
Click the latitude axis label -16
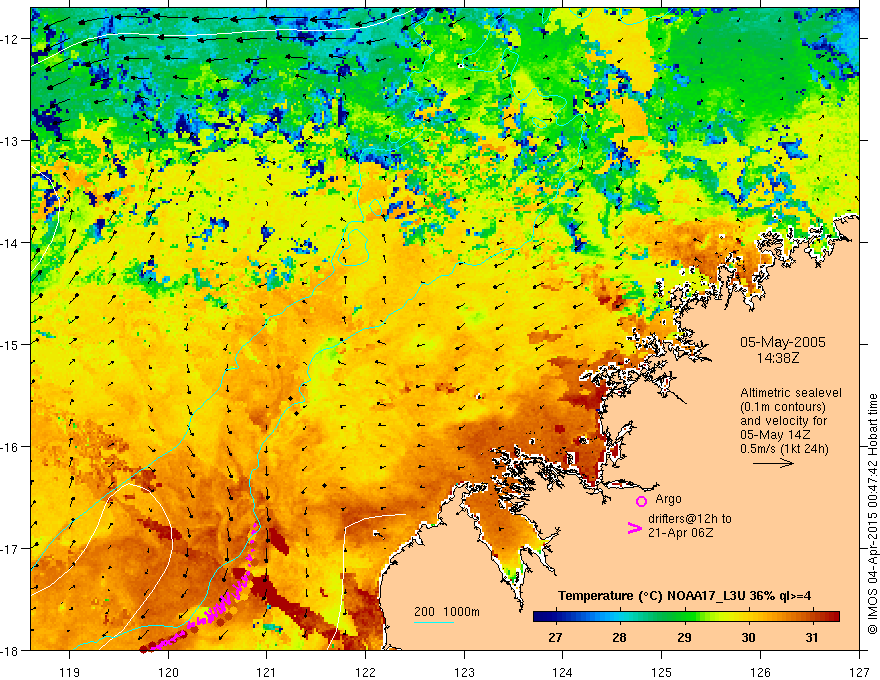[10, 447]
